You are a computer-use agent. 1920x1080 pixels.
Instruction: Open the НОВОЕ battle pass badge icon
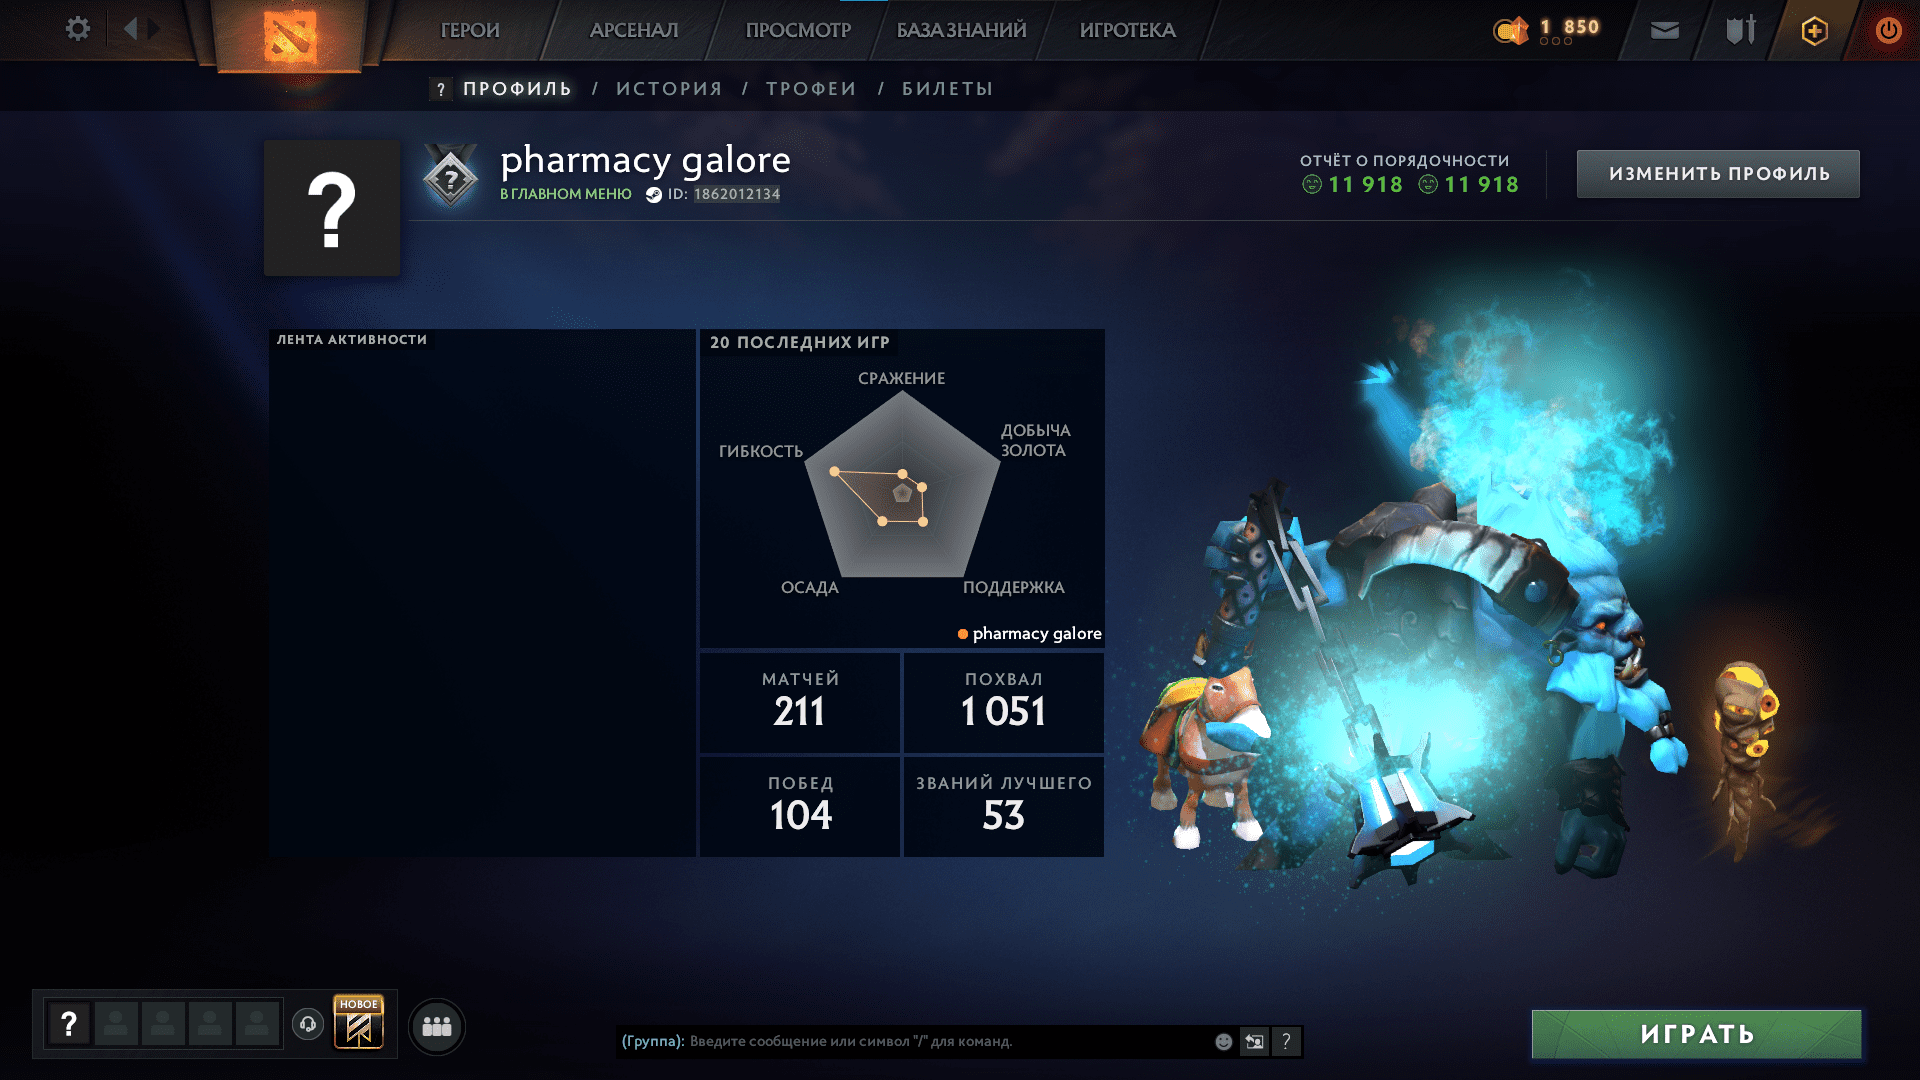359,1022
